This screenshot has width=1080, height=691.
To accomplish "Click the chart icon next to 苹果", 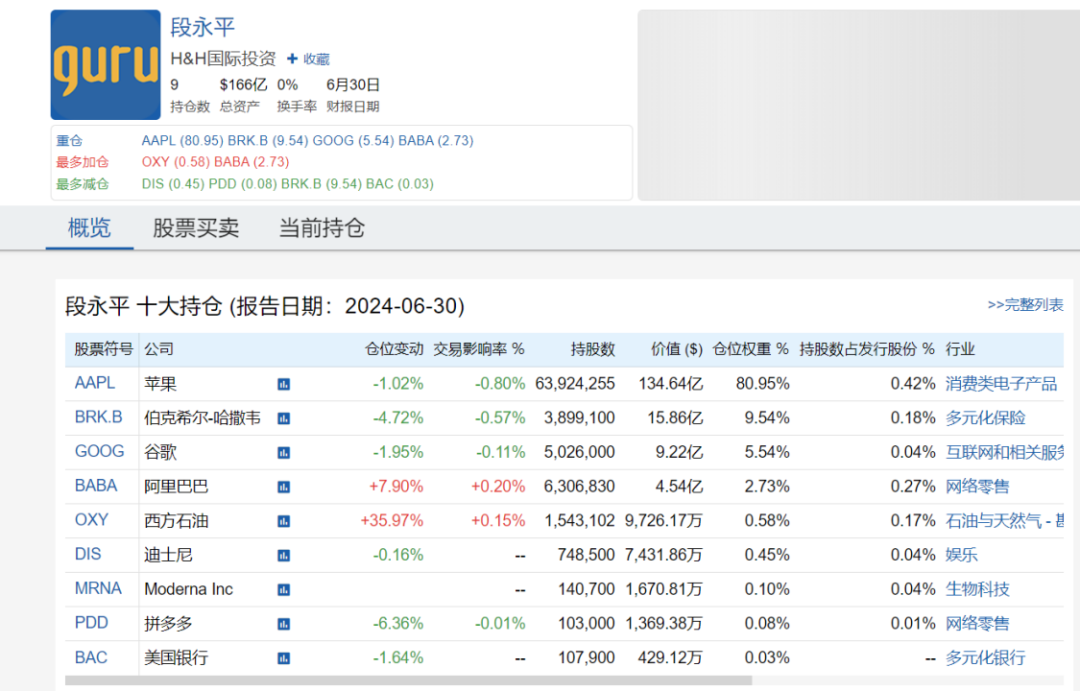I will (284, 384).
